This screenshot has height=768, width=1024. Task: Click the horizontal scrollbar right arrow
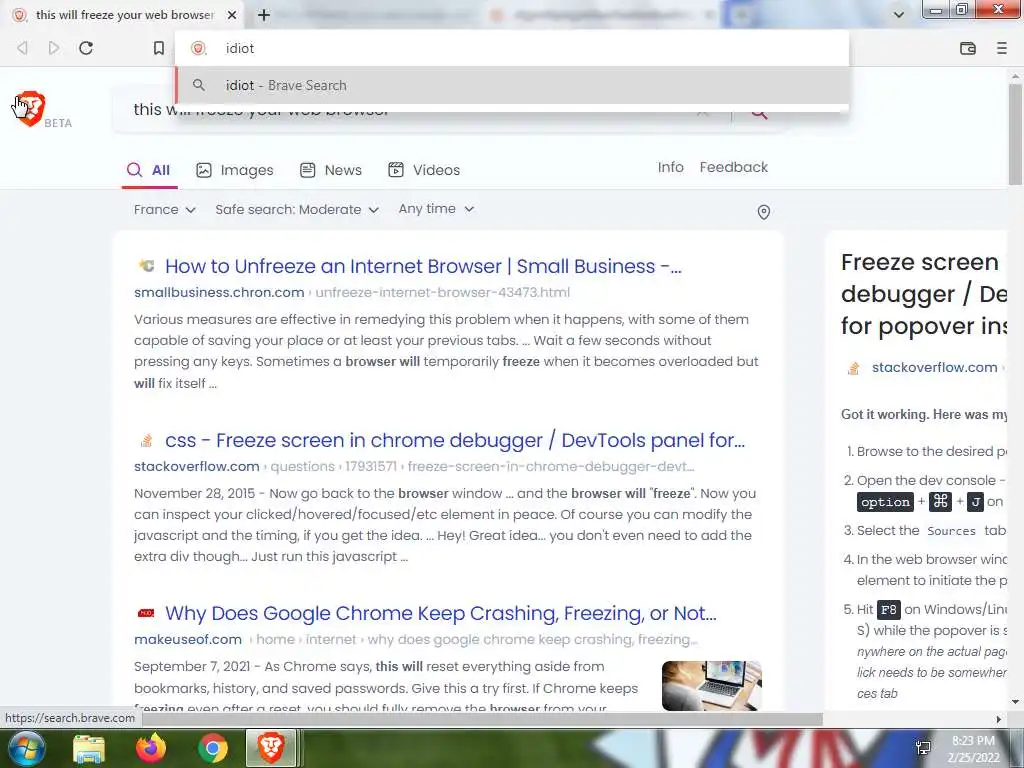(999, 719)
